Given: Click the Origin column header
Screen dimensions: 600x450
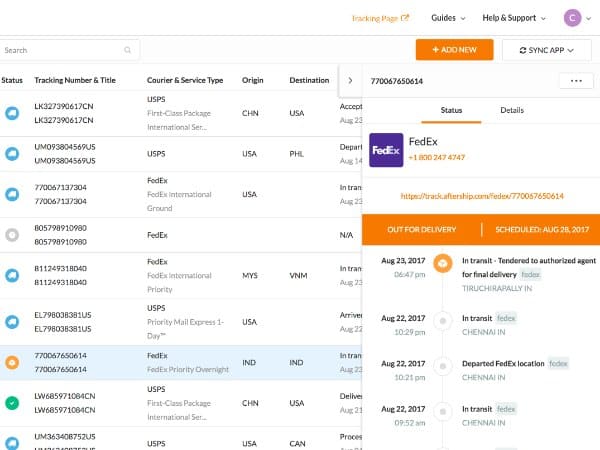Looking at the screenshot, I should pos(253,80).
